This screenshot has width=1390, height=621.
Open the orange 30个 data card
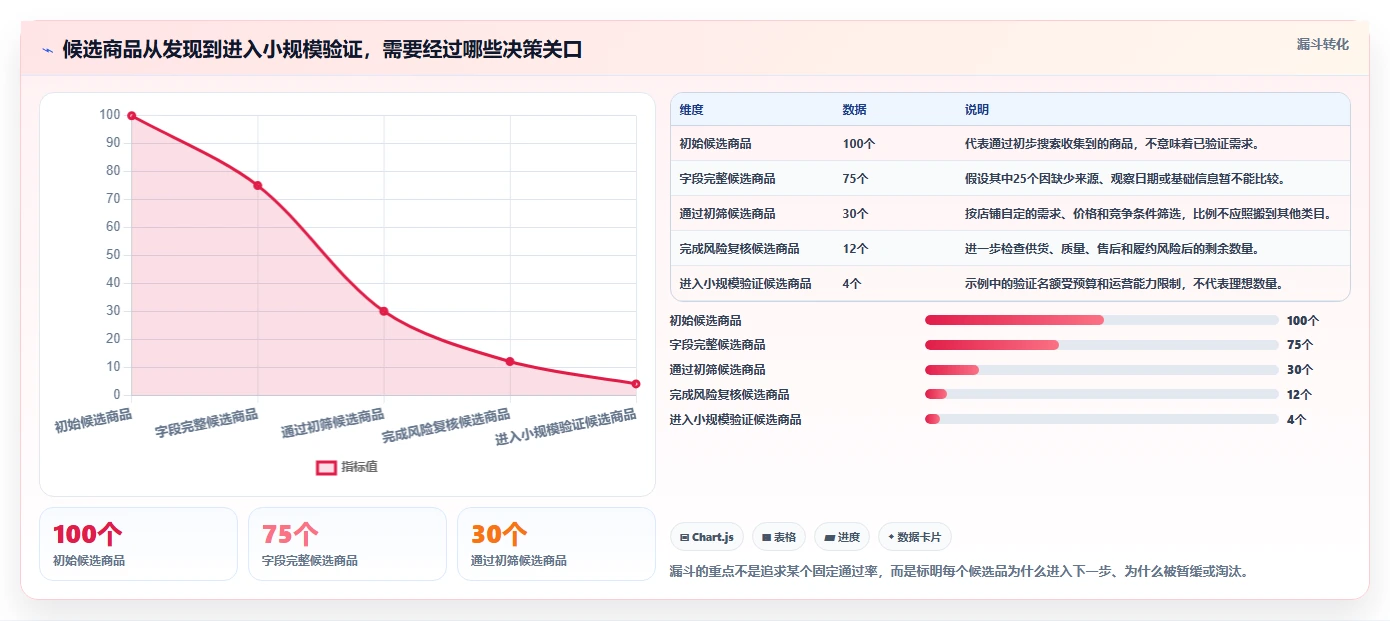(x=556, y=544)
